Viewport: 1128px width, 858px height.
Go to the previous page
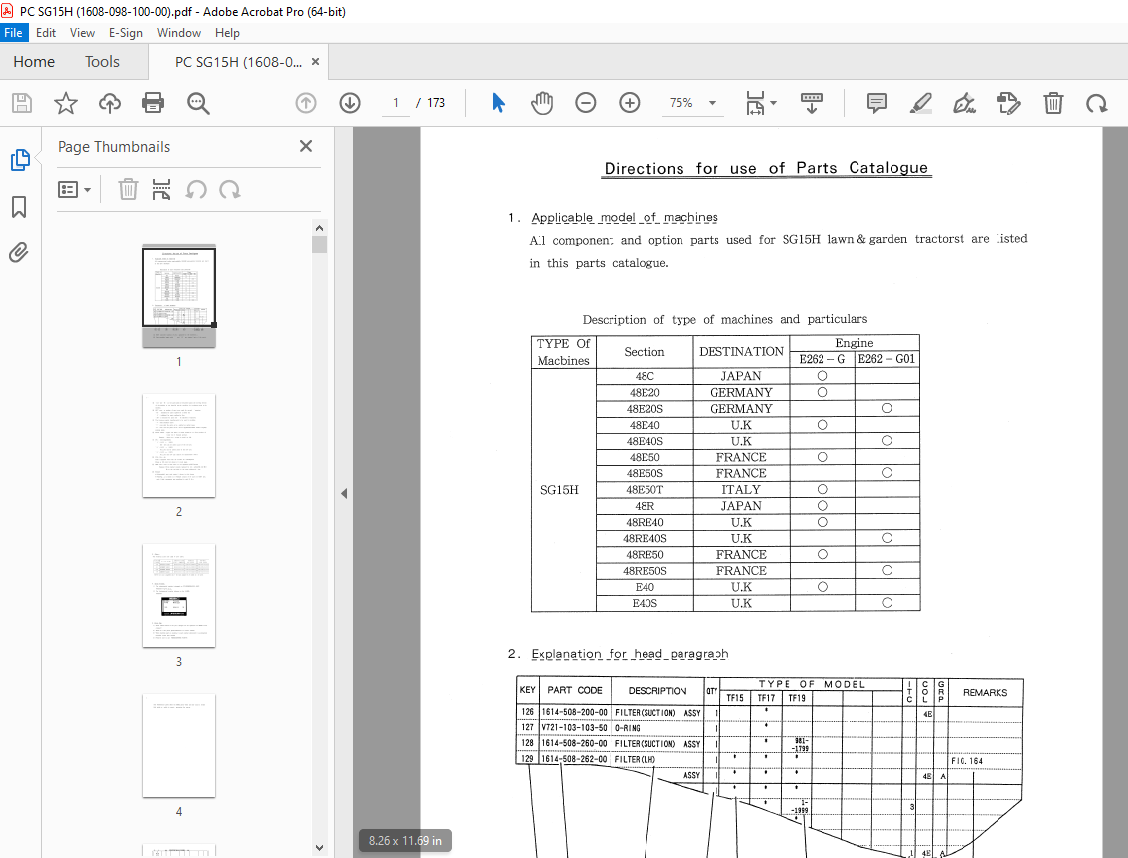[x=306, y=103]
